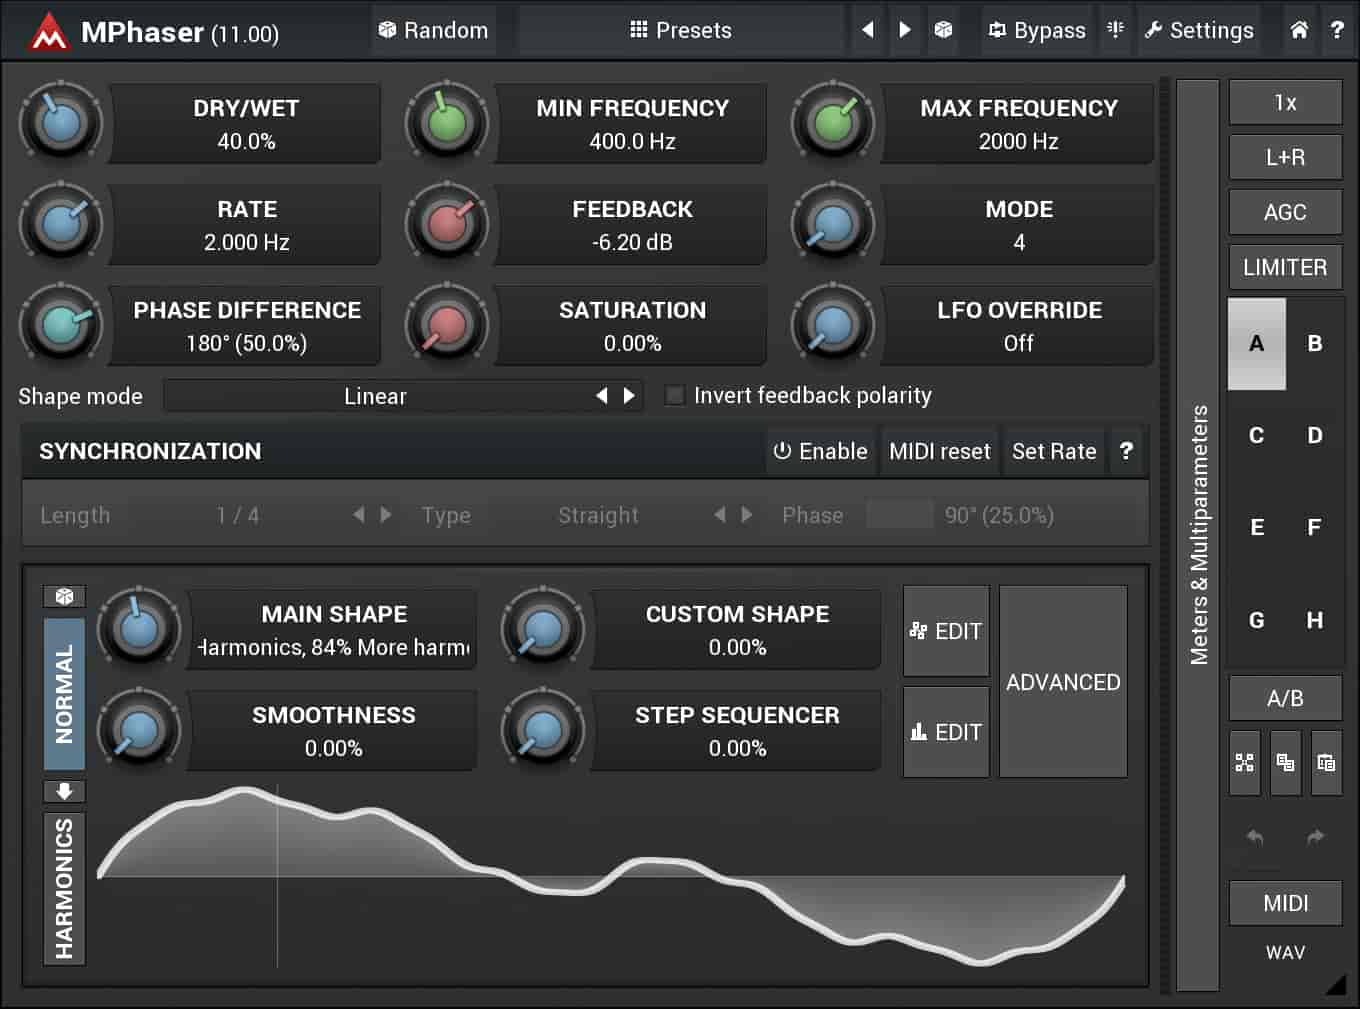The width and height of the screenshot is (1360, 1009).
Task: Switch to the HARMONICS view
Action: tap(63, 888)
